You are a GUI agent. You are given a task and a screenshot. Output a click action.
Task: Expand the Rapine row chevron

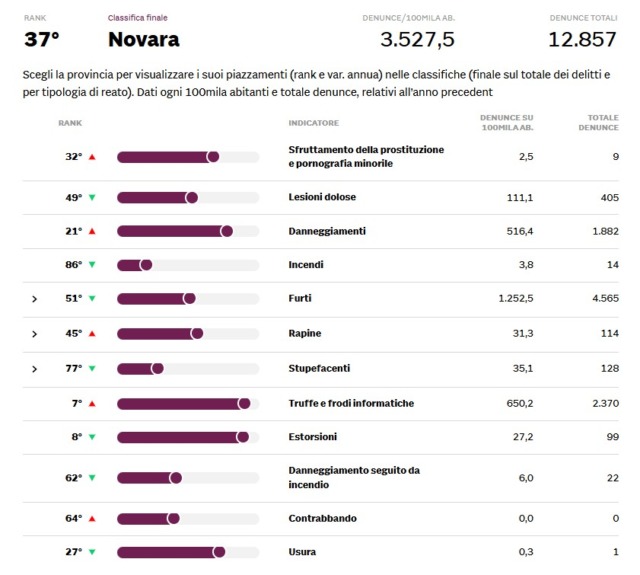point(34,334)
